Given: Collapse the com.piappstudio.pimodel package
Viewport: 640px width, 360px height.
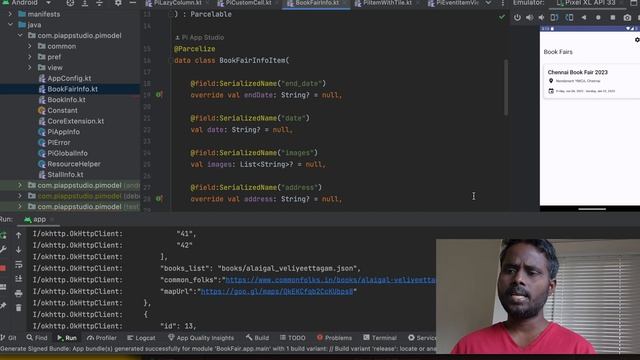Looking at the screenshot, I should pos(20,36).
